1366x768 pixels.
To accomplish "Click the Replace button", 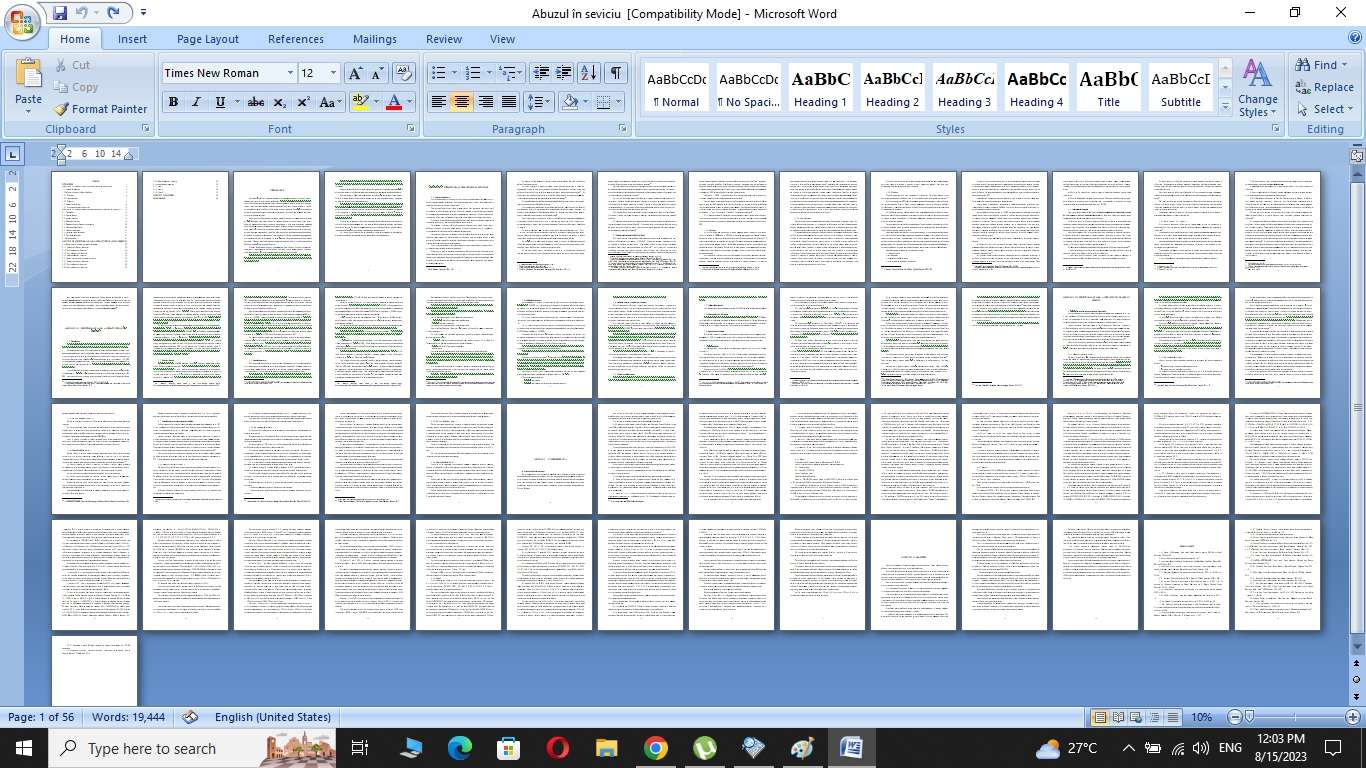I will 1324,87.
